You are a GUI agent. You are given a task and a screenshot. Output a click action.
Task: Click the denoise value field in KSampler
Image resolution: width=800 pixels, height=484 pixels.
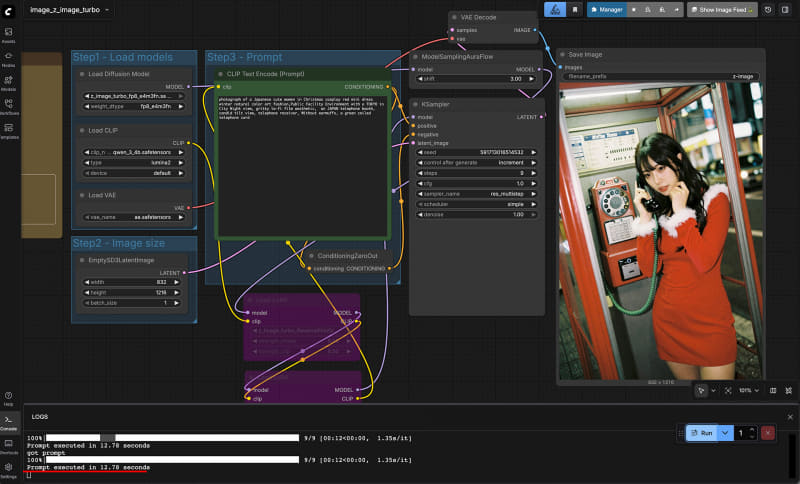477,215
